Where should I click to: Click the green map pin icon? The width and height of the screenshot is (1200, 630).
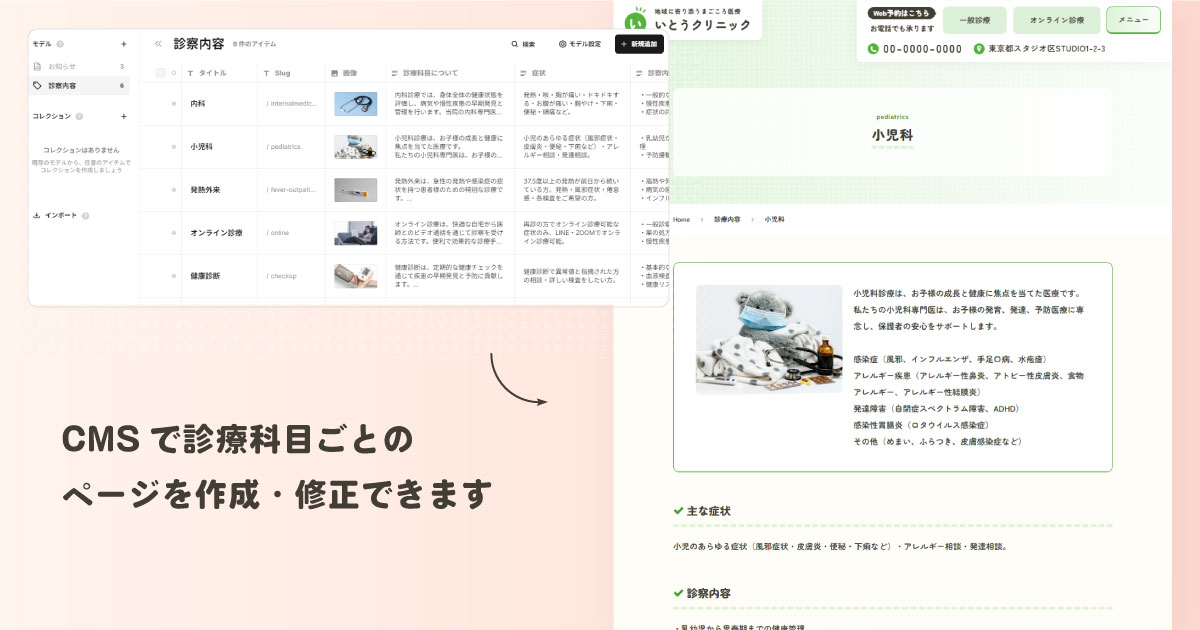pyautogui.click(x=979, y=48)
